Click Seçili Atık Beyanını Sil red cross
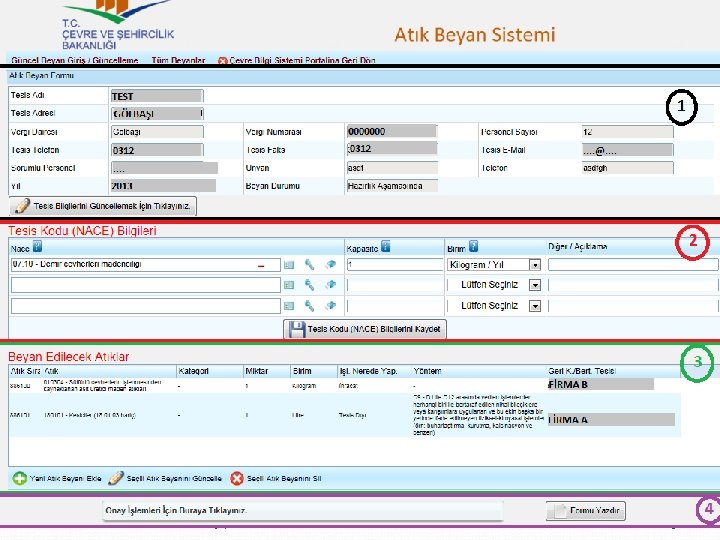 (237, 478)
